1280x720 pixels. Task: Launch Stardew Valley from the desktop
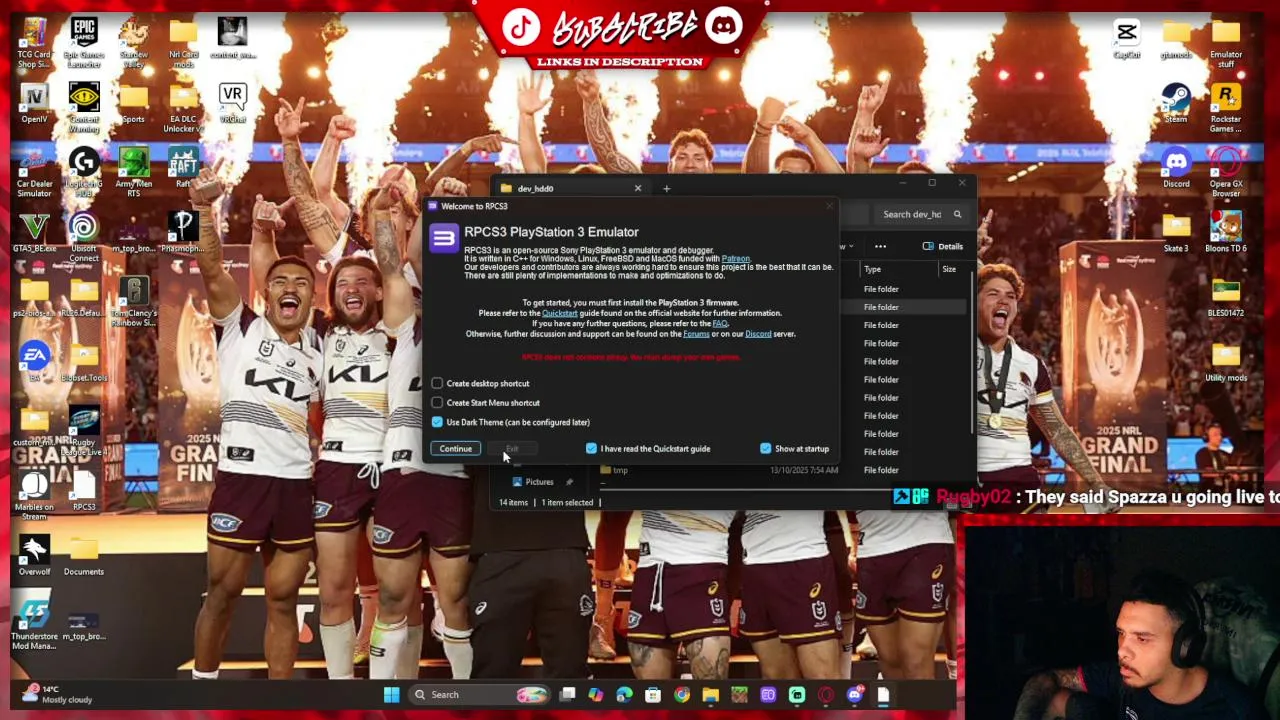point(133,42)
